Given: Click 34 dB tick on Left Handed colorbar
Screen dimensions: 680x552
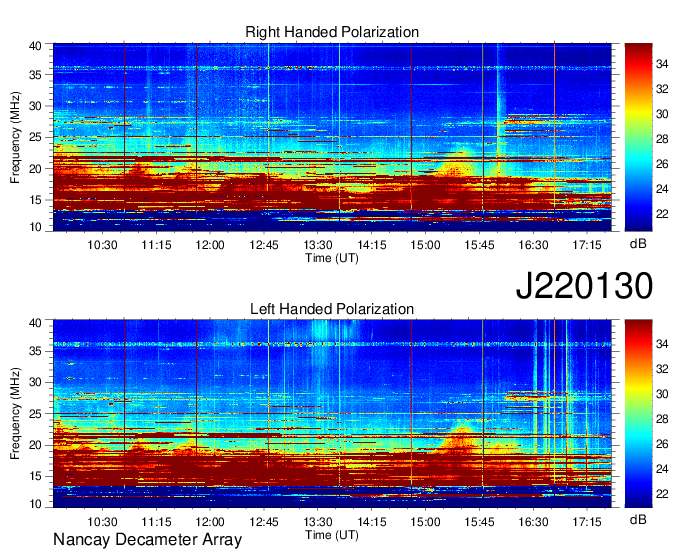Looking at the screenshot, I should [x=662, y=345].
